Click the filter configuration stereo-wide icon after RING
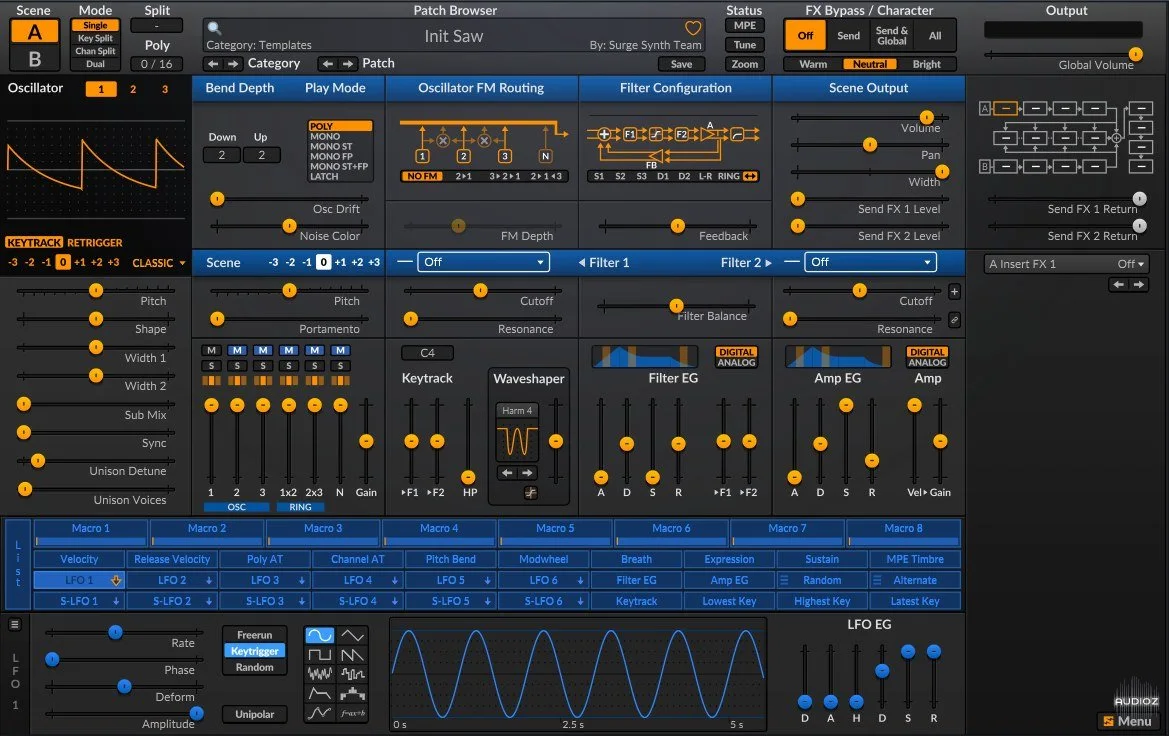 [750, 177]
